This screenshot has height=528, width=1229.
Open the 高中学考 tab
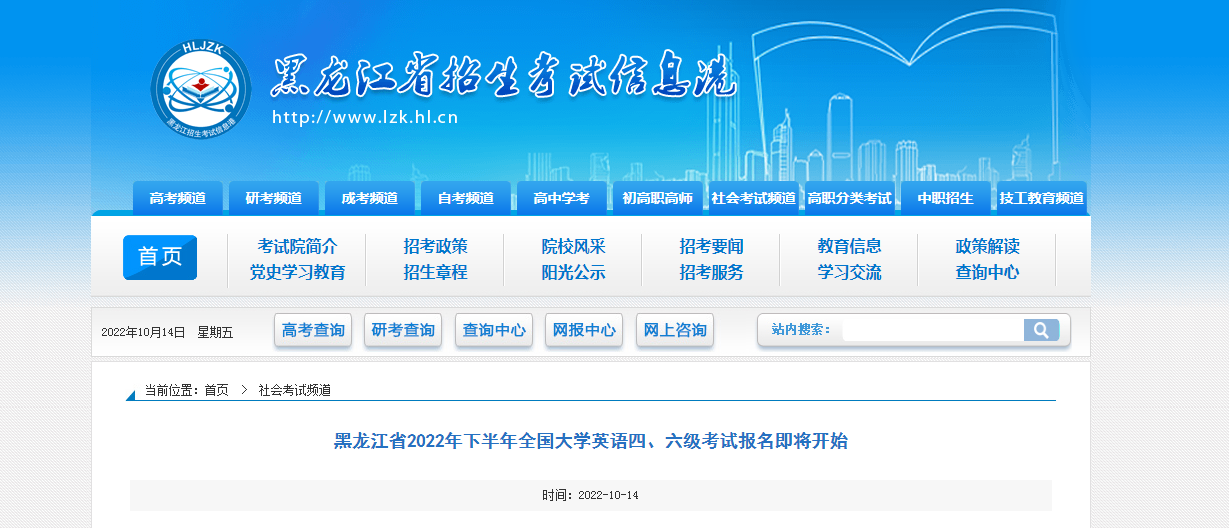tap(561, 198)
